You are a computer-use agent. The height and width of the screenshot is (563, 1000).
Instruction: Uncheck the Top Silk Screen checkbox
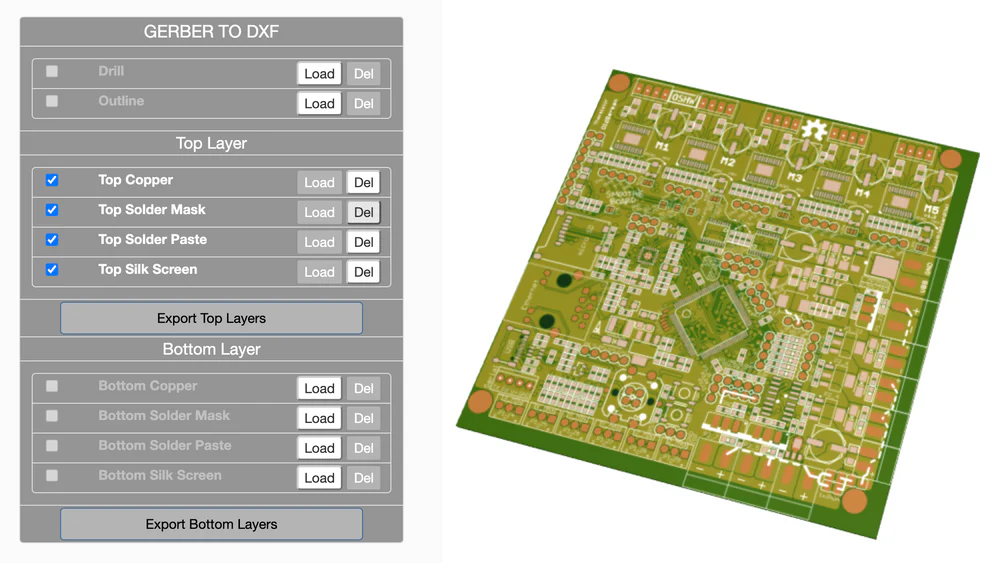(52, 270)
